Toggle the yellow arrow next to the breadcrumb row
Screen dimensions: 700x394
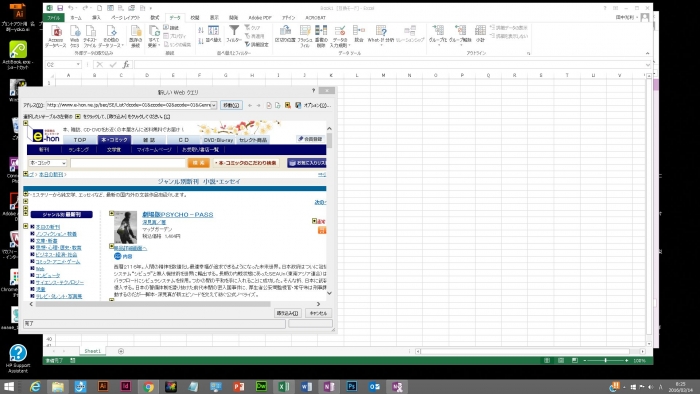pyautogui.click(x=26, y=174)
